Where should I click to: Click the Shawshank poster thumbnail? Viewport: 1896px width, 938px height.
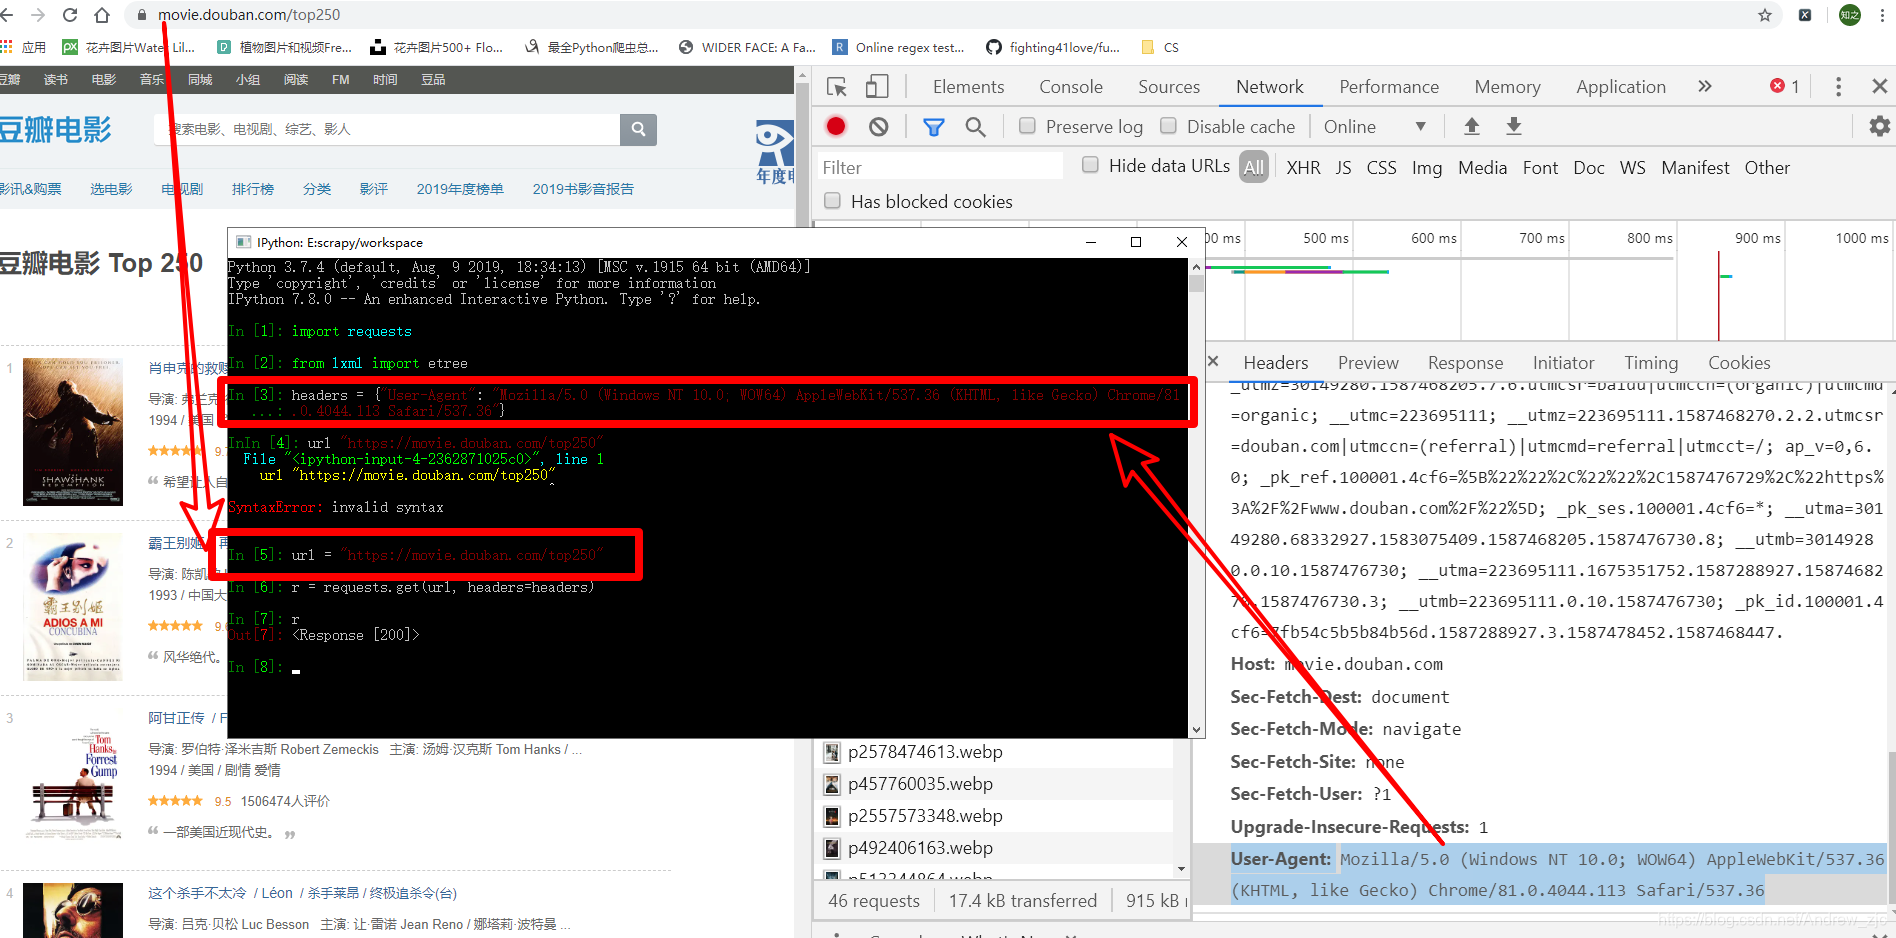73,431
